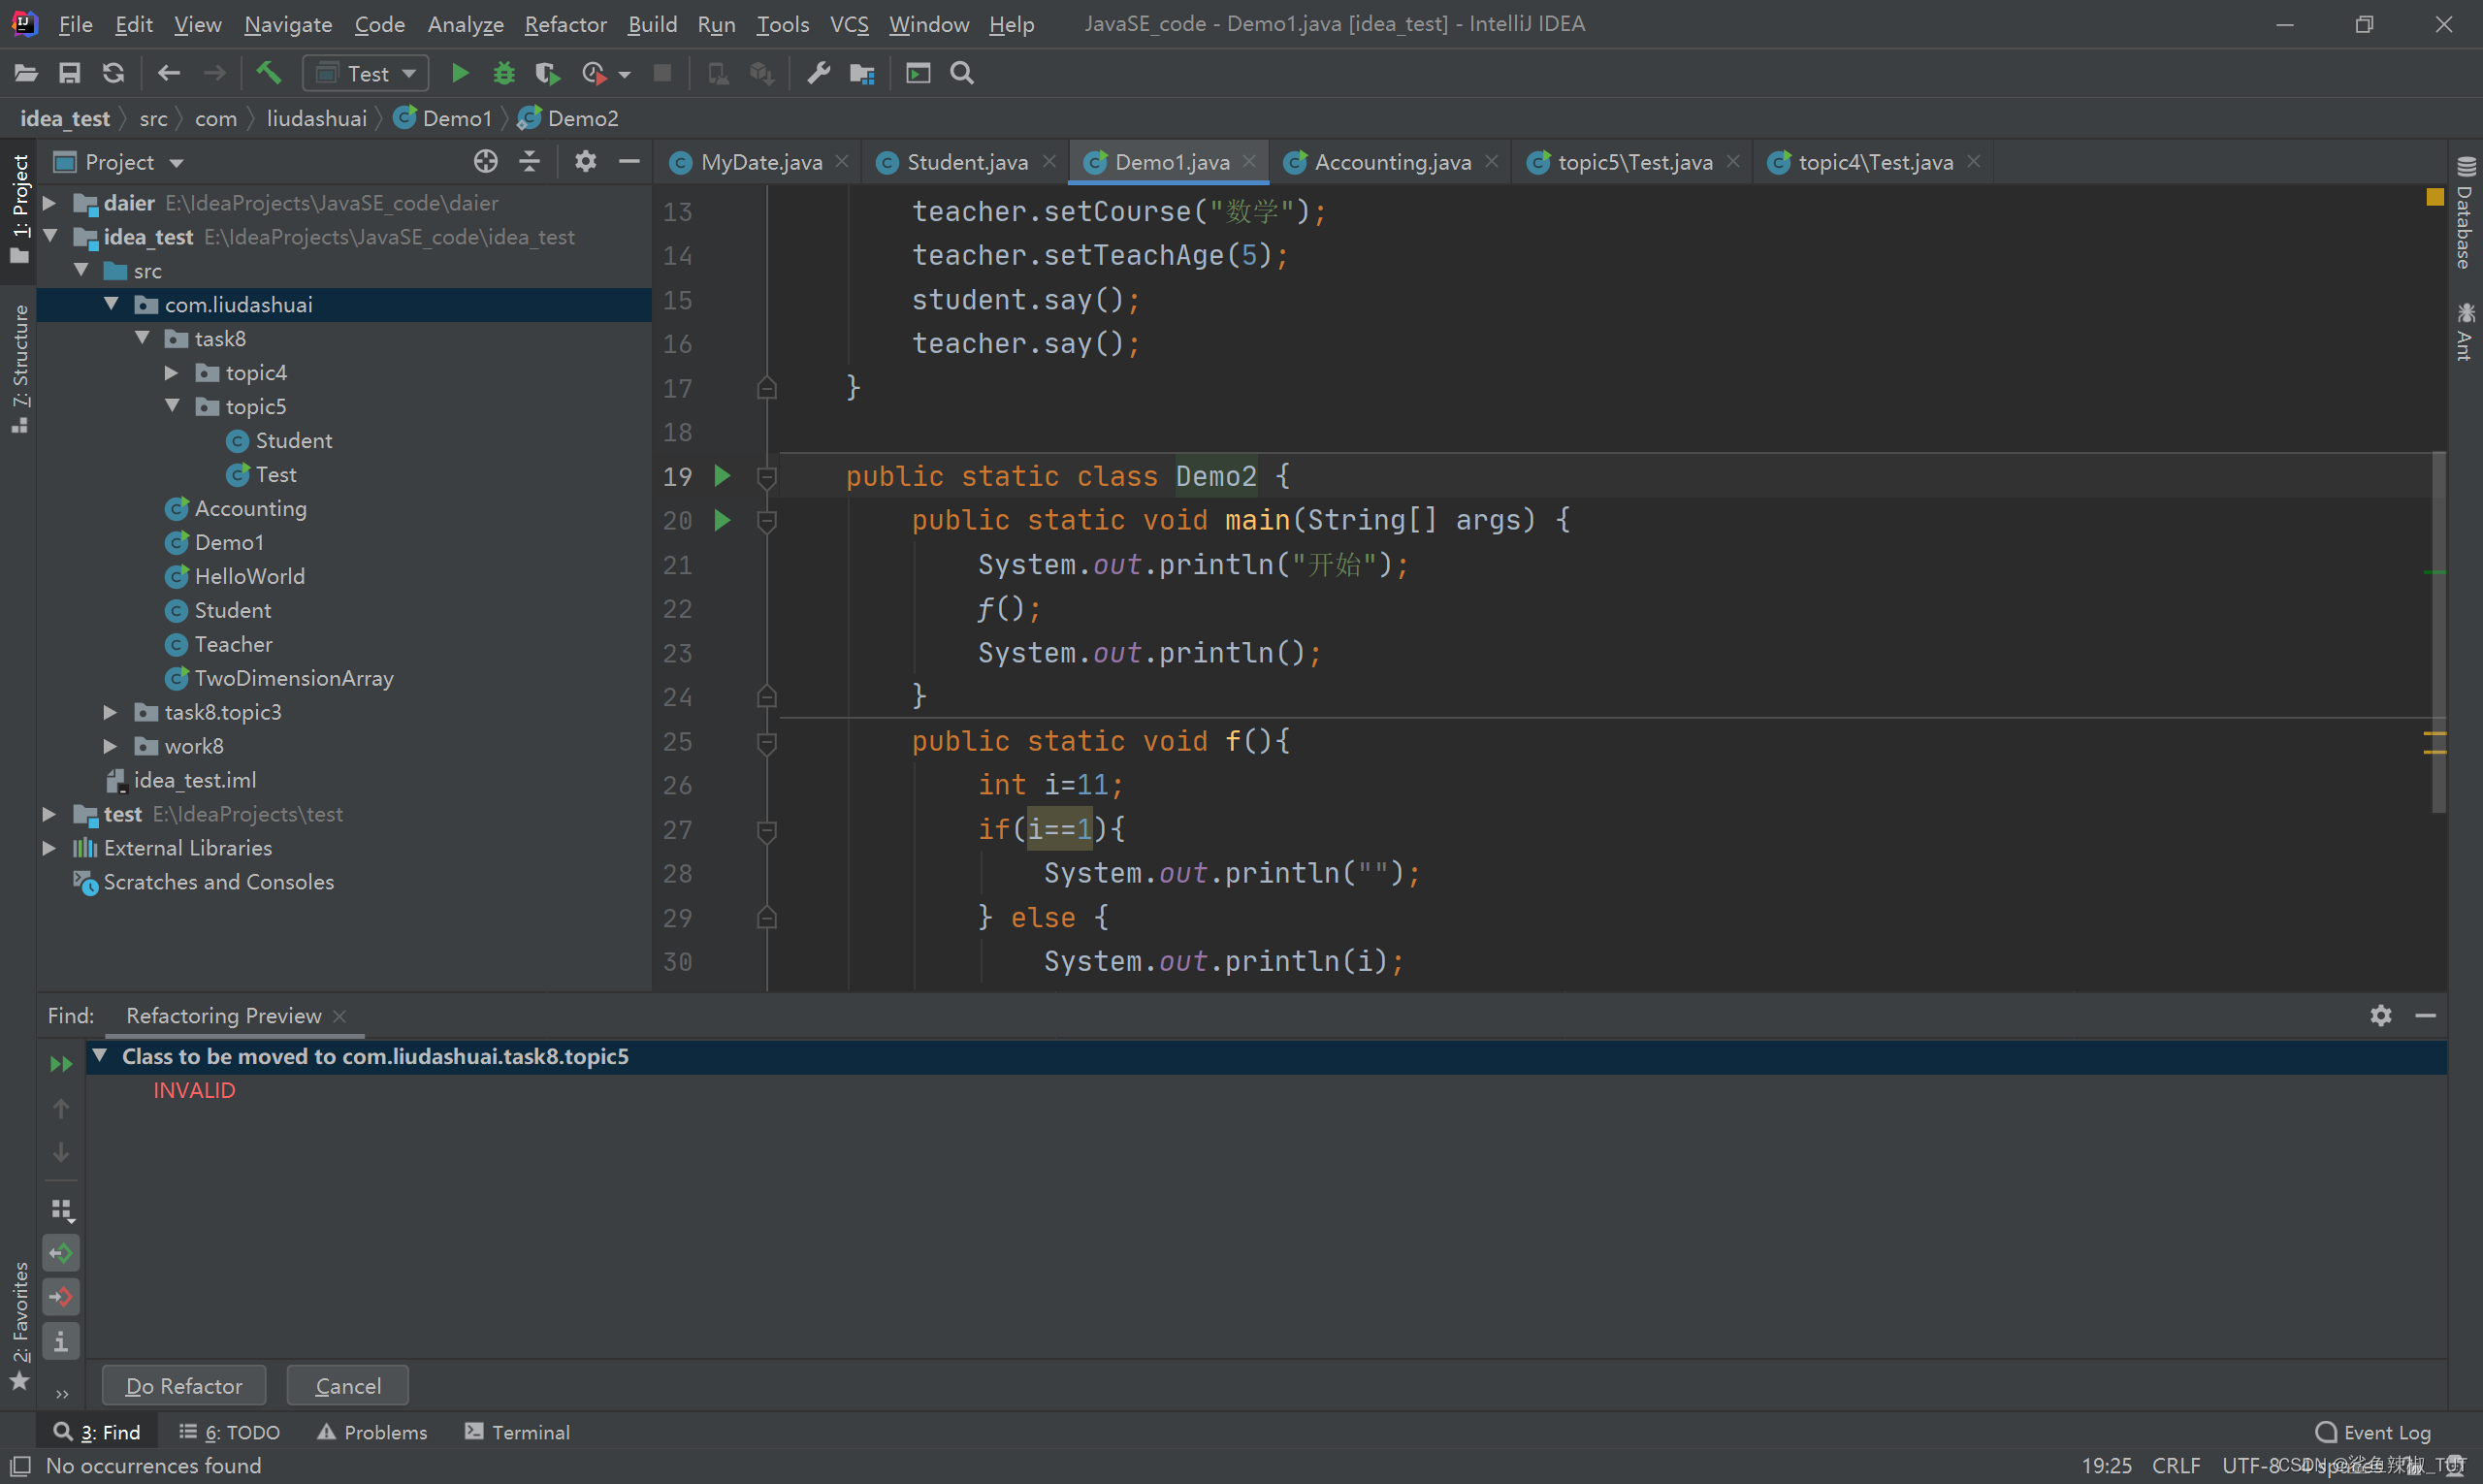Click the run gutter icon on line 19
2483x1484 pixels.
(x=723, y=476)
